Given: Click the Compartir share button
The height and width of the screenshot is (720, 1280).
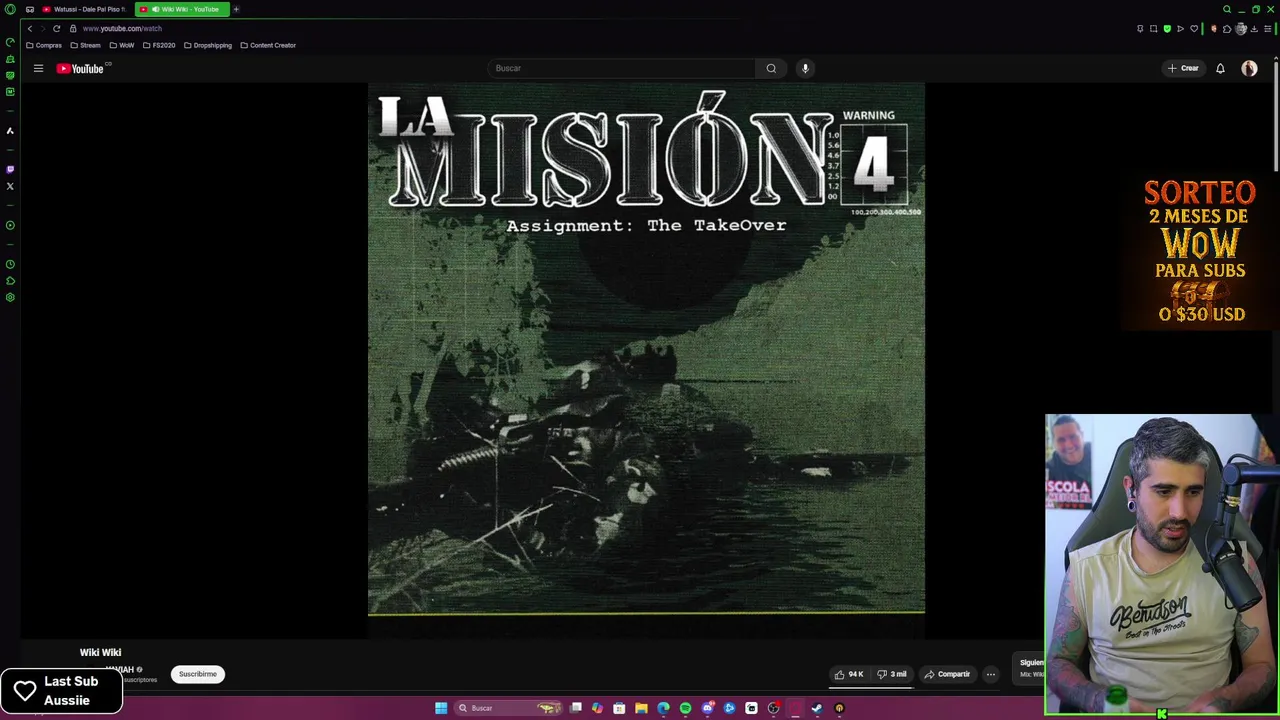Looking at the screenshot, I should click(x=947, y=674).
